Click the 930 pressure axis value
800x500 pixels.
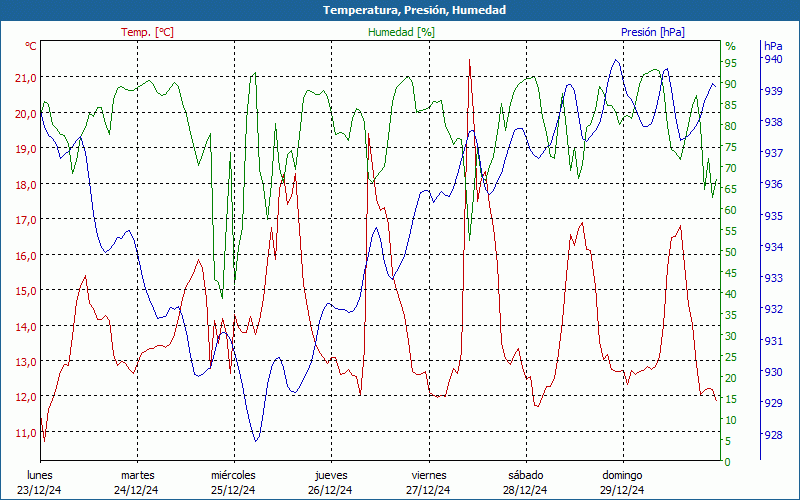(x=773, y=372)
